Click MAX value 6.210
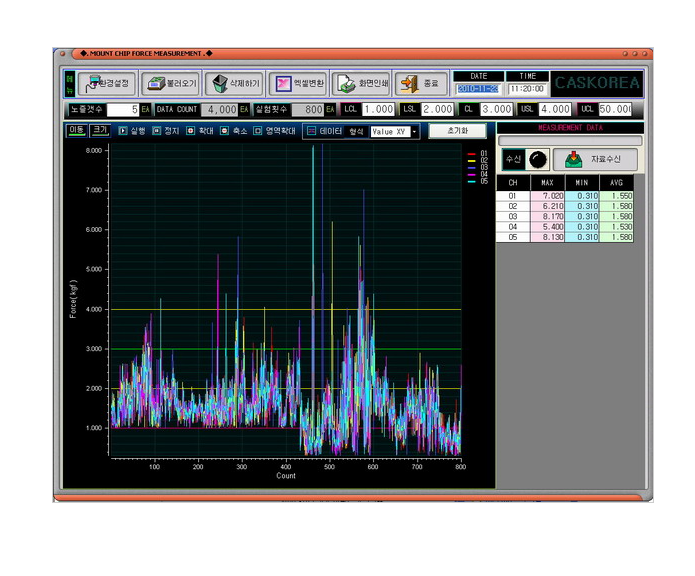The width and height of the screenshot is (695, 576). pos(547,206)
